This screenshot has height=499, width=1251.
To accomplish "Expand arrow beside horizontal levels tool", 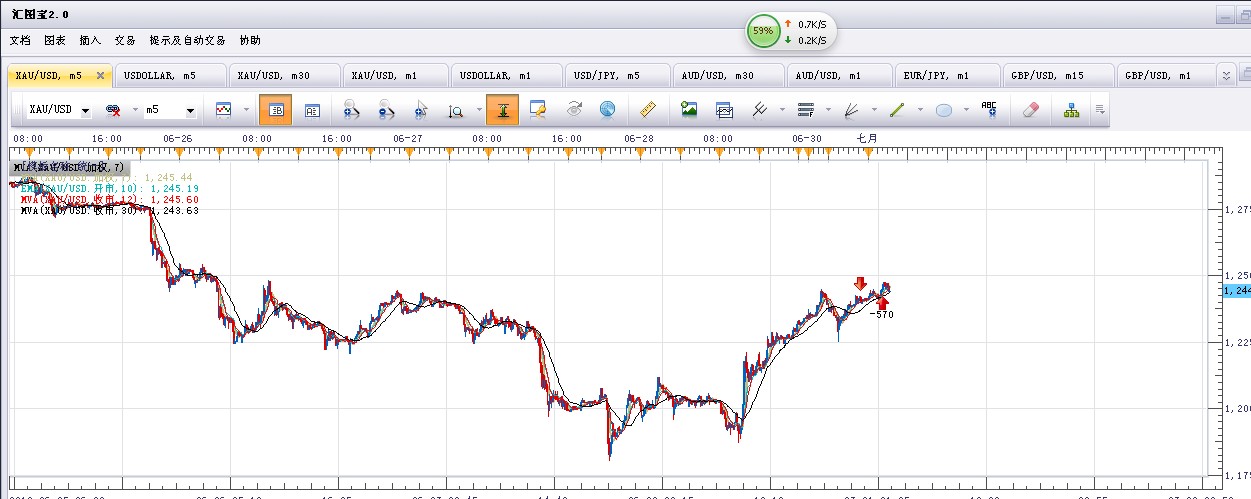I will click(x=828, y=110).
